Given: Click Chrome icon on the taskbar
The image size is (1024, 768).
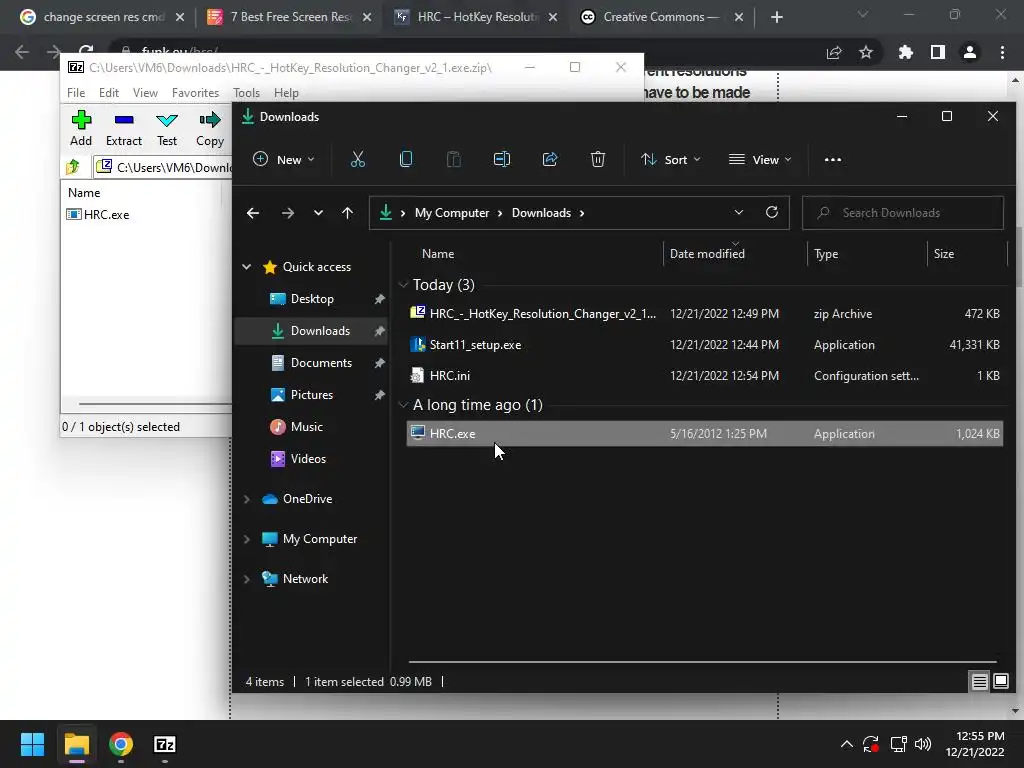Looking at the screenshot, I should 121,744.
